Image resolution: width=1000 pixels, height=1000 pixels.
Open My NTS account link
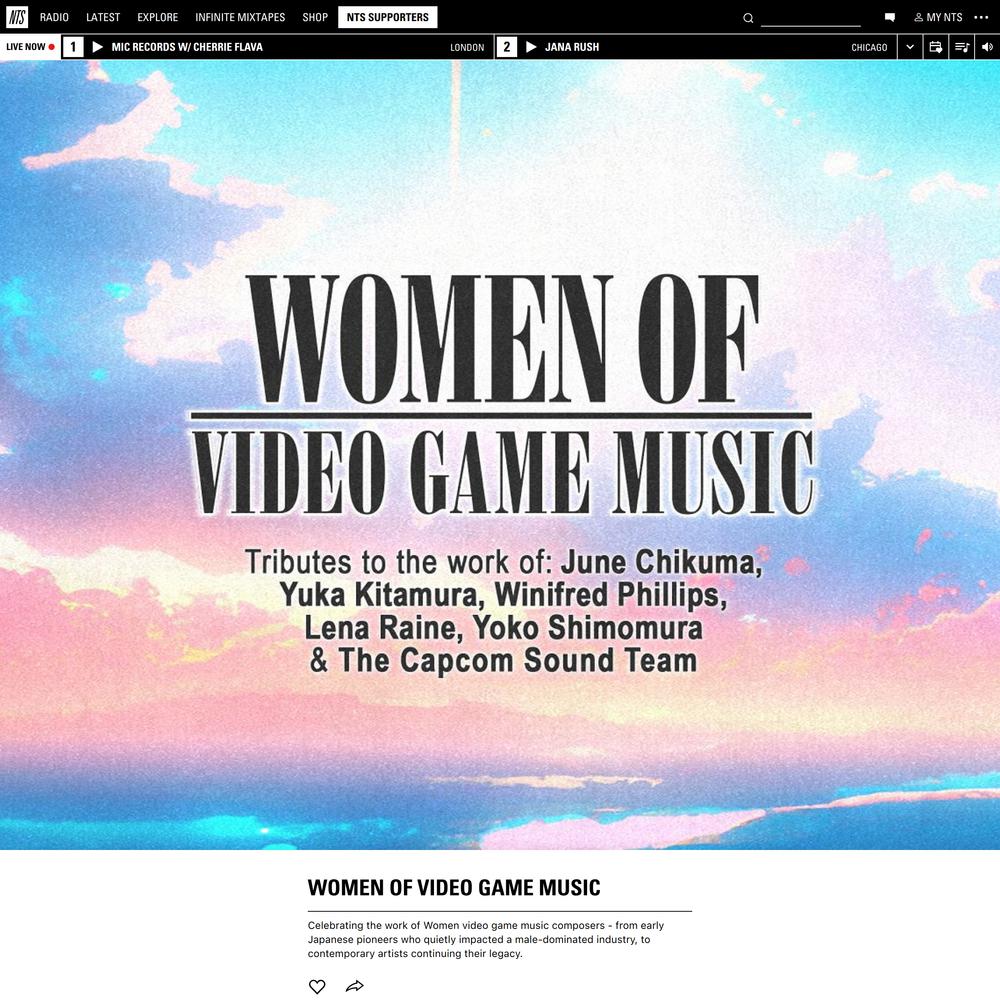click(938, 17)
